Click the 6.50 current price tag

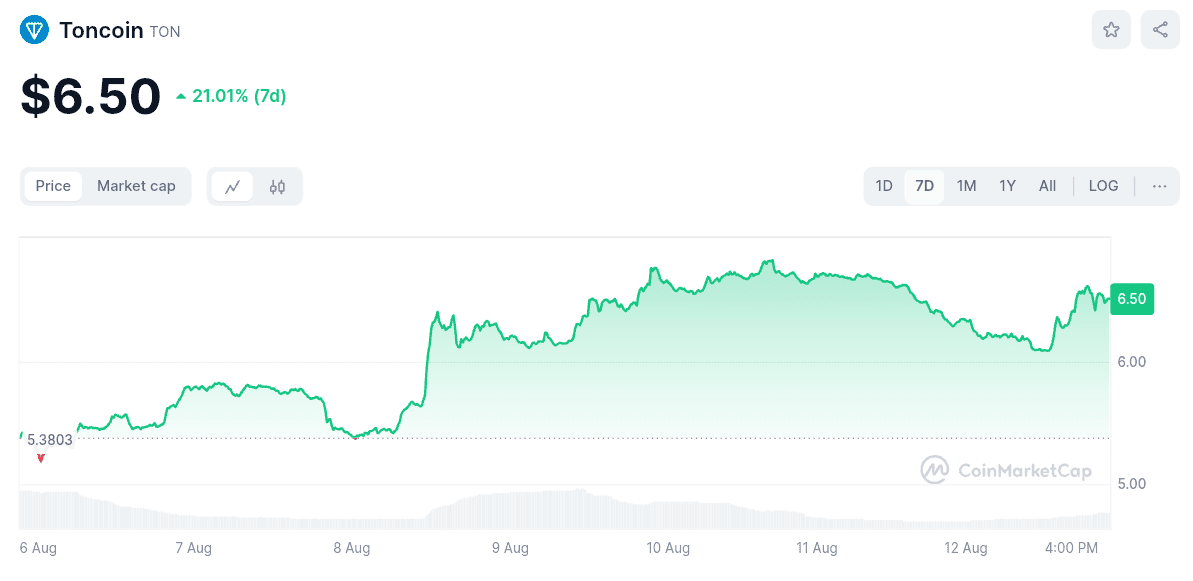coord(1131,299)
